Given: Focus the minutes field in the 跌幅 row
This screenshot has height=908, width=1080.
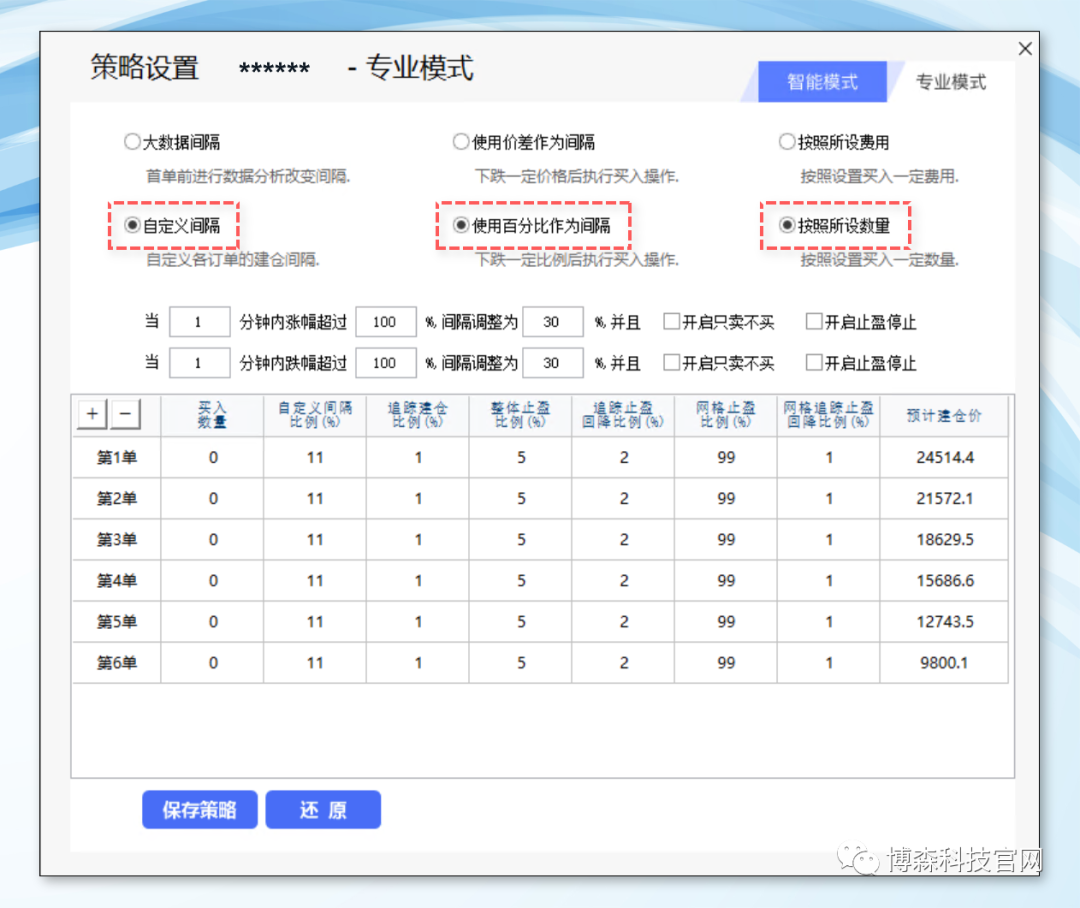Looking at the screenshot, I should (200, 363).
